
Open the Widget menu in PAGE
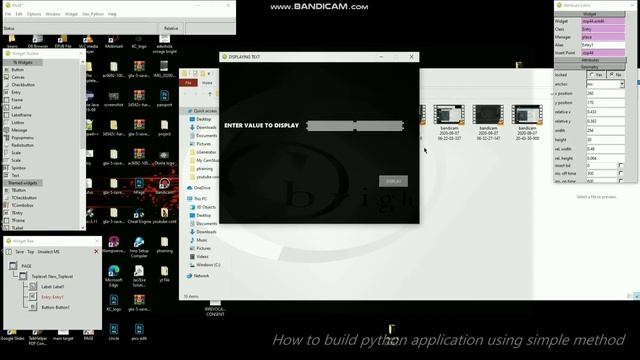pyautogui.click(x=71, y=14)
